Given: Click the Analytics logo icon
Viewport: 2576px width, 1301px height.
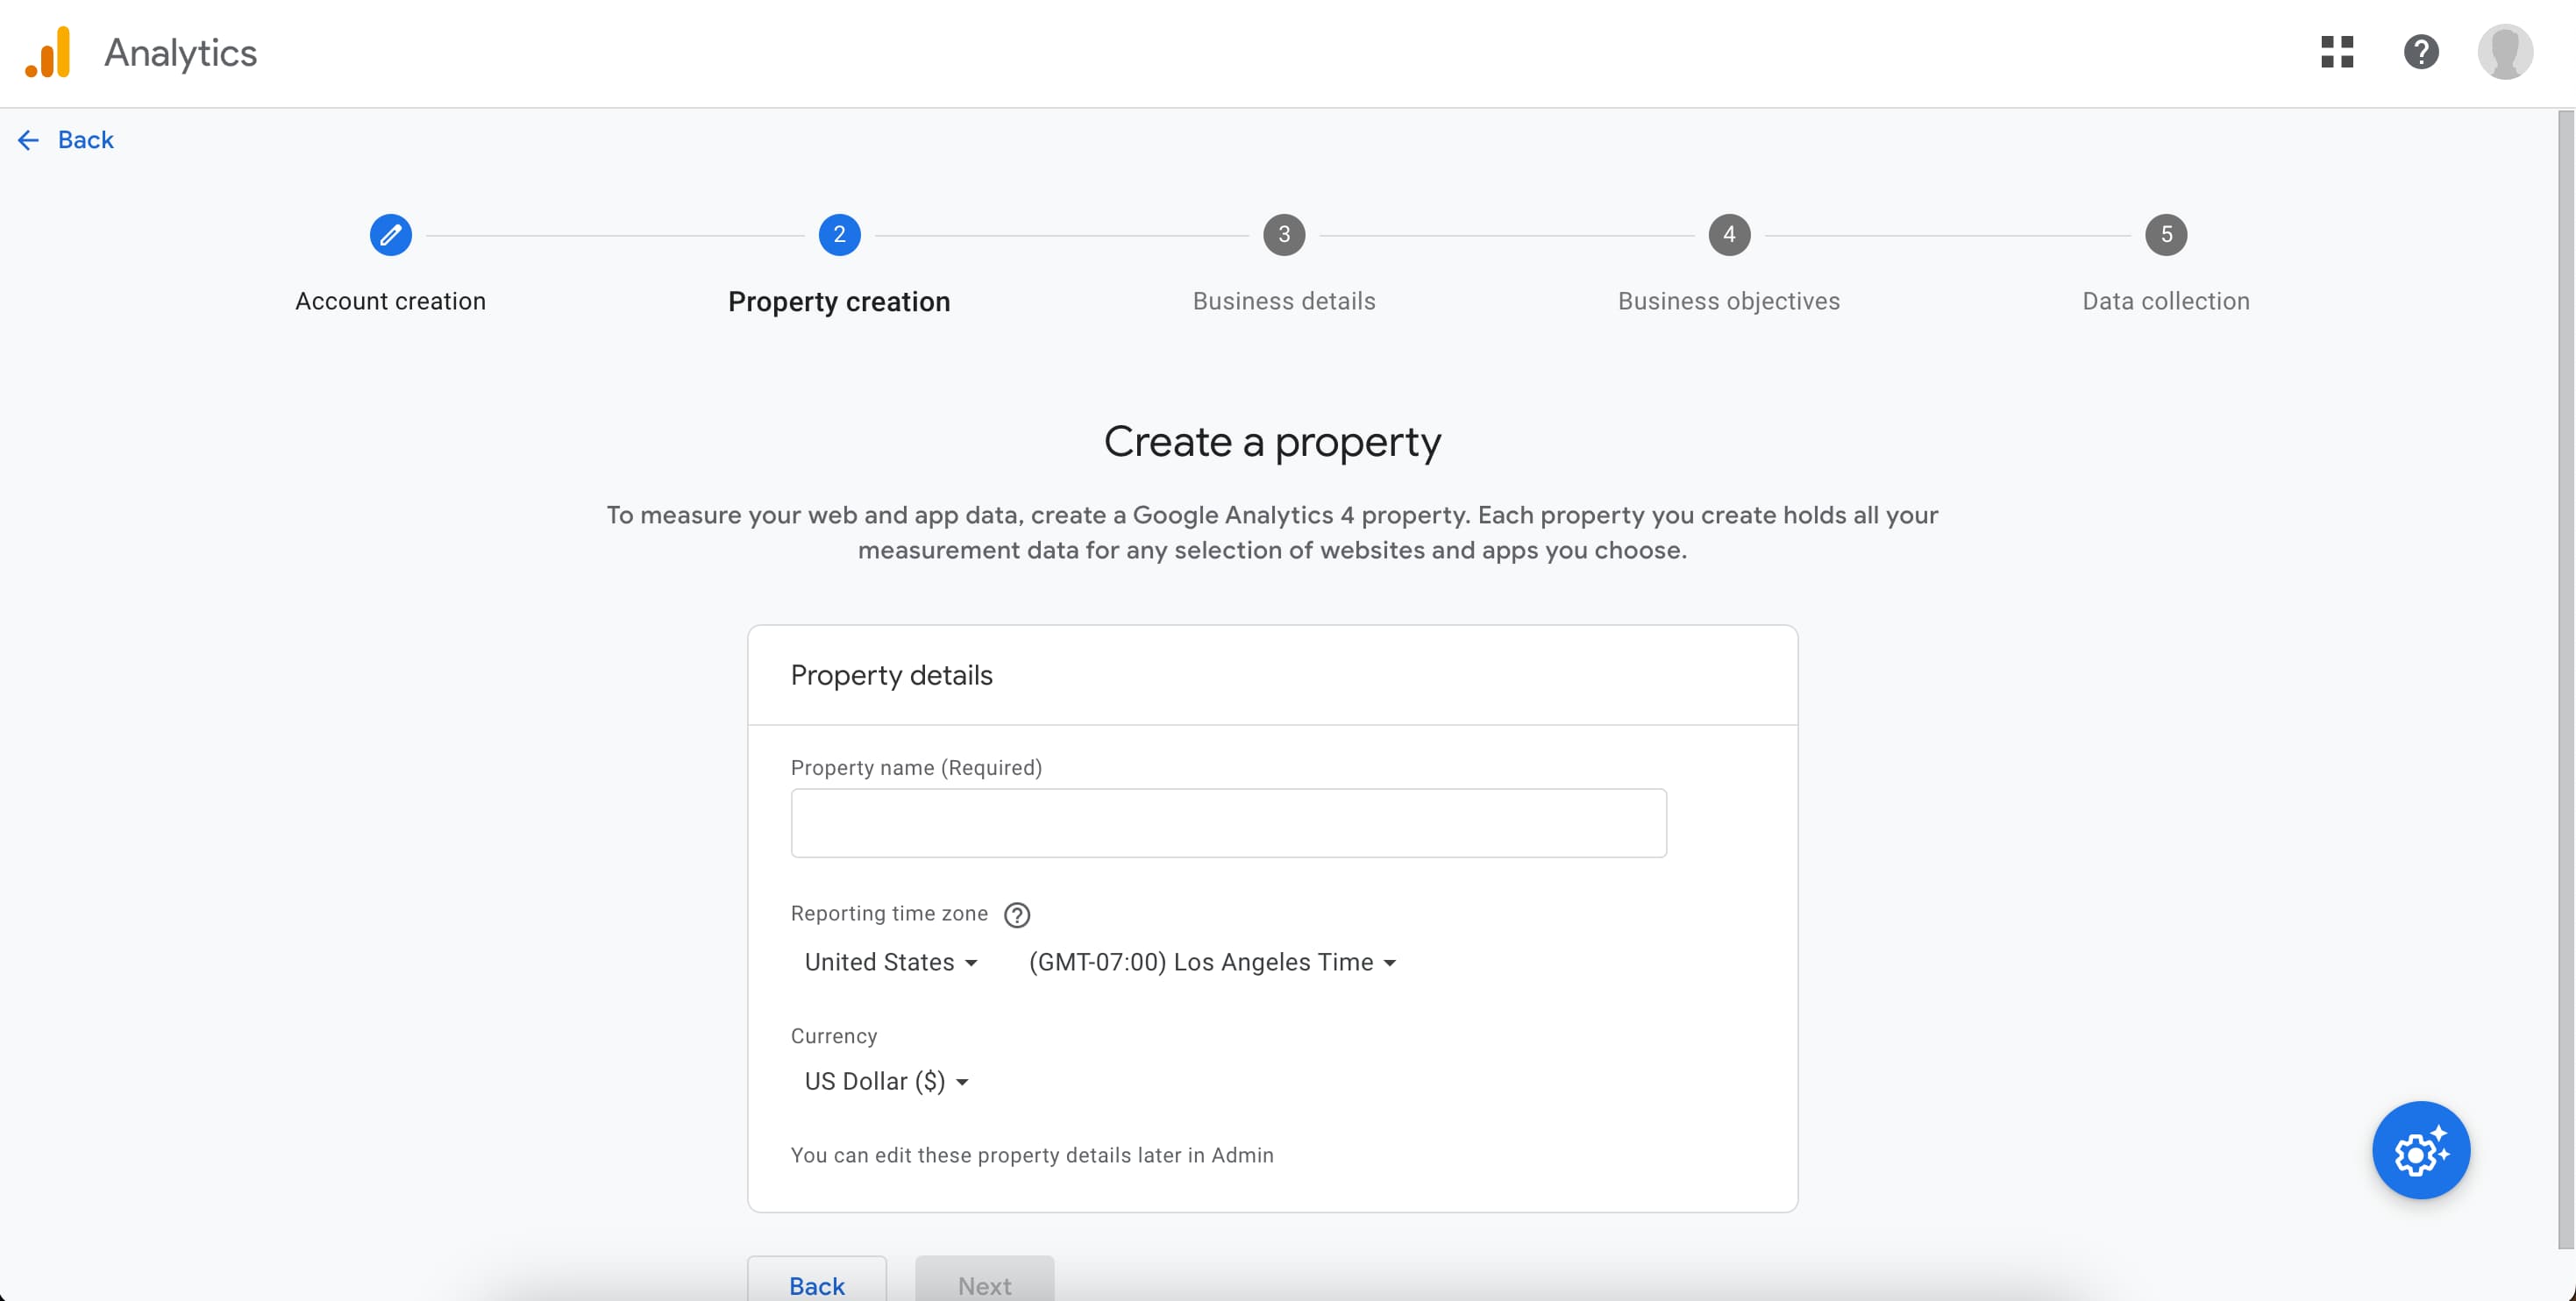Looking at the screenshot, I should click(48, 52).
